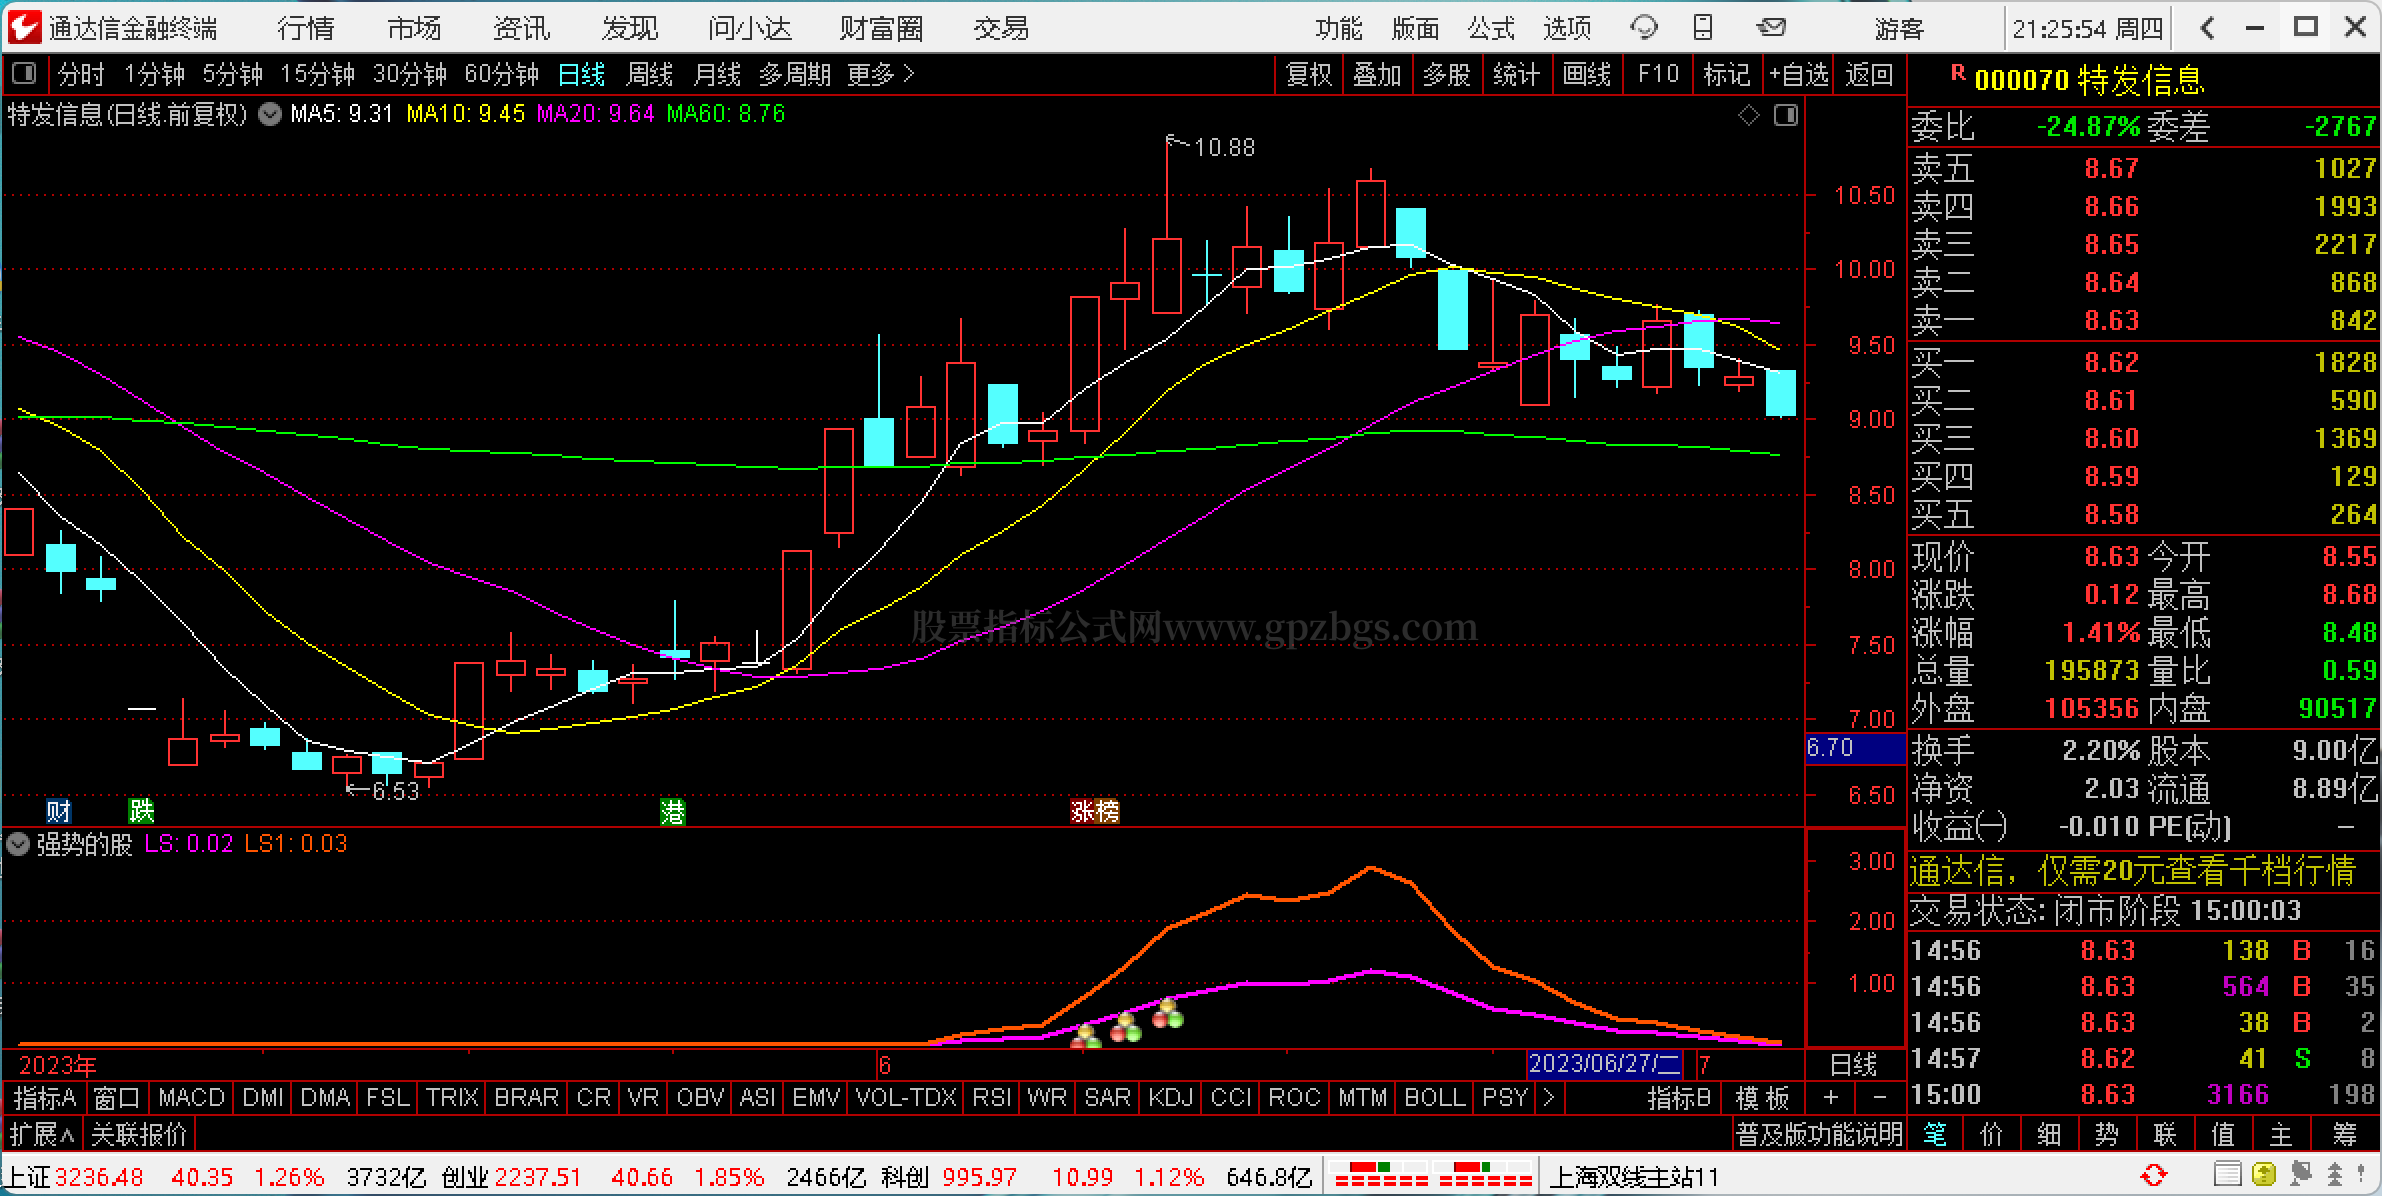Select the 15分钟 period
Viewport: 2382px width, 1196px height.
pos(318,75)
